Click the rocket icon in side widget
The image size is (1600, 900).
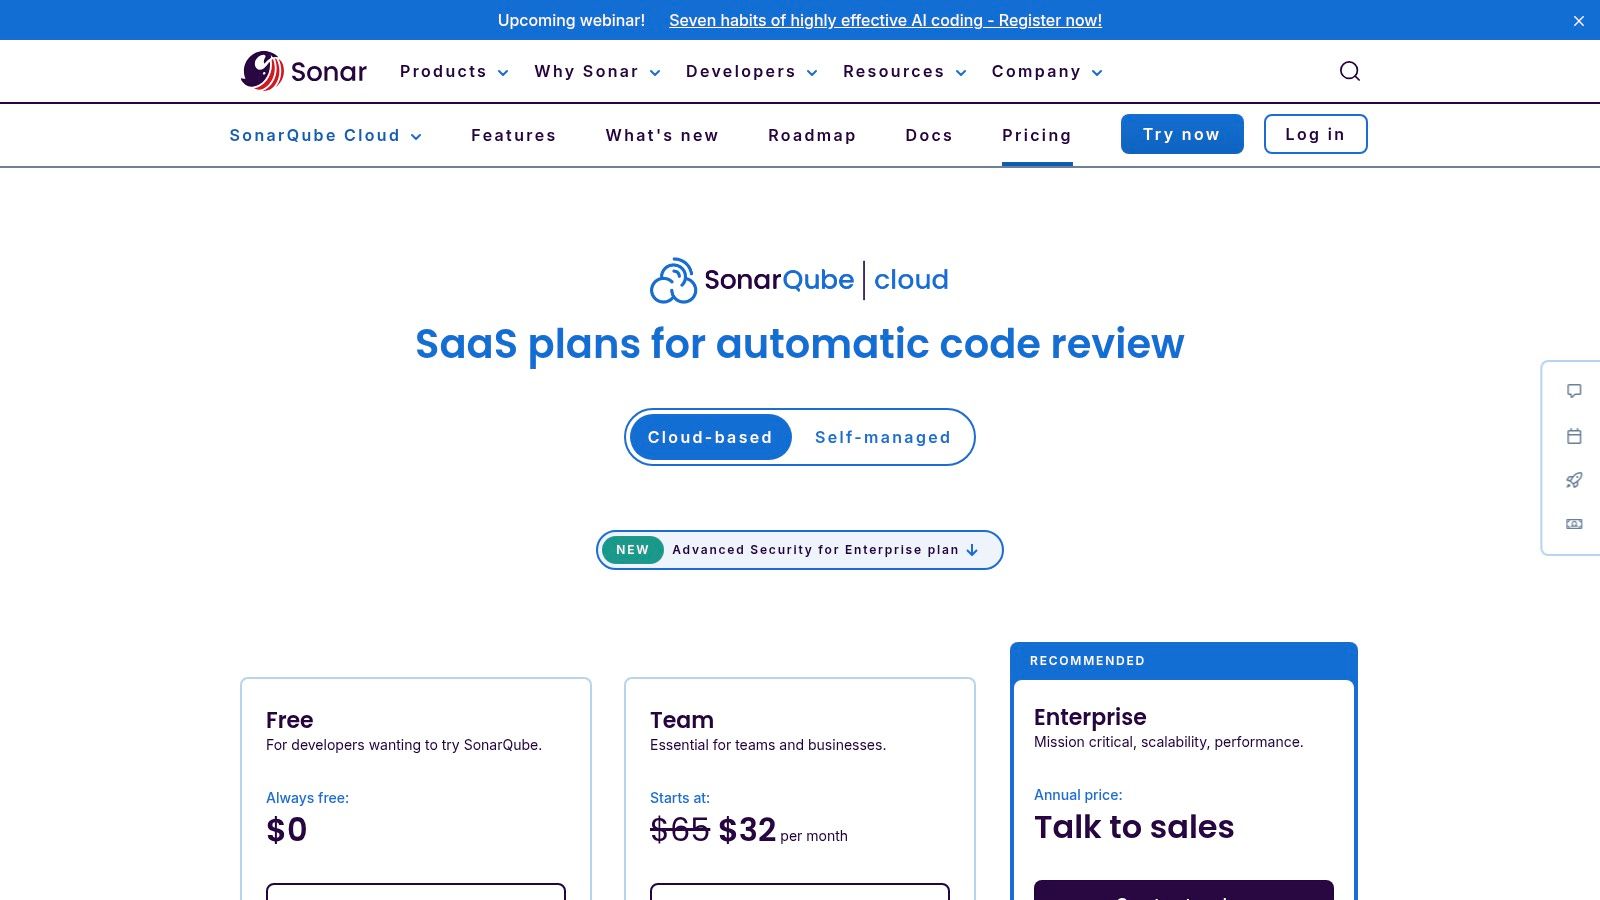pyautogui.click(x=1574, y=480)
